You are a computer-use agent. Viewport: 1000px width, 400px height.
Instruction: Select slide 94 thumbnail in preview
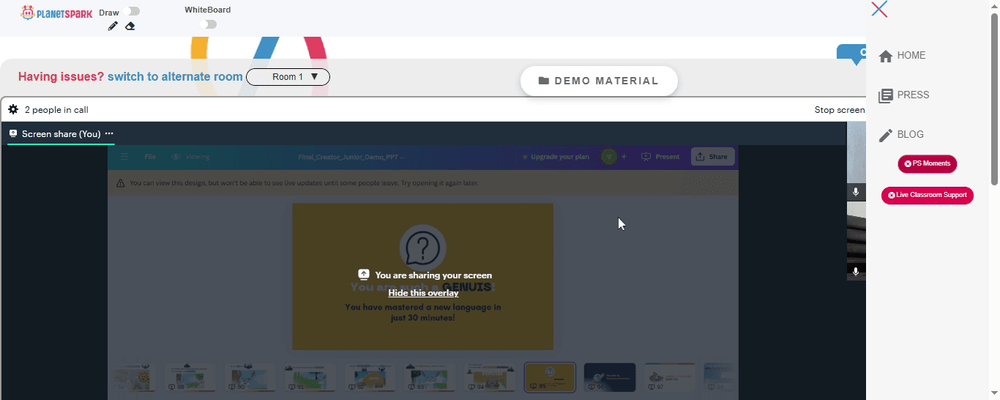pos(490,378)
